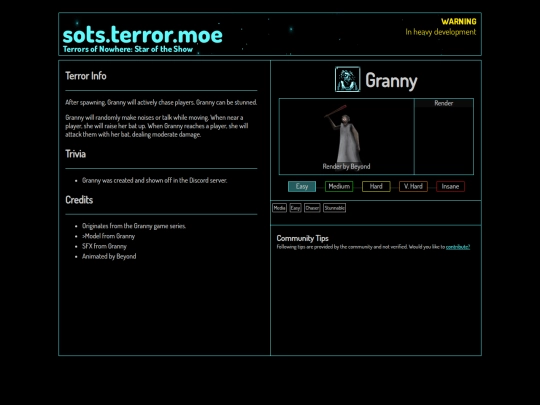The height and width of the screenshot is (405, 540).
Task: Select the Medium difficulty button
Action: [x=339, y=186]
